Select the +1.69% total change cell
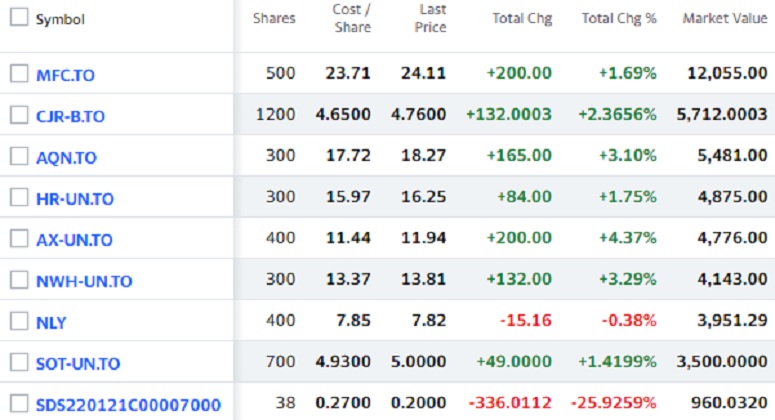This screenshot has width=775, height=420. (627, 73)
